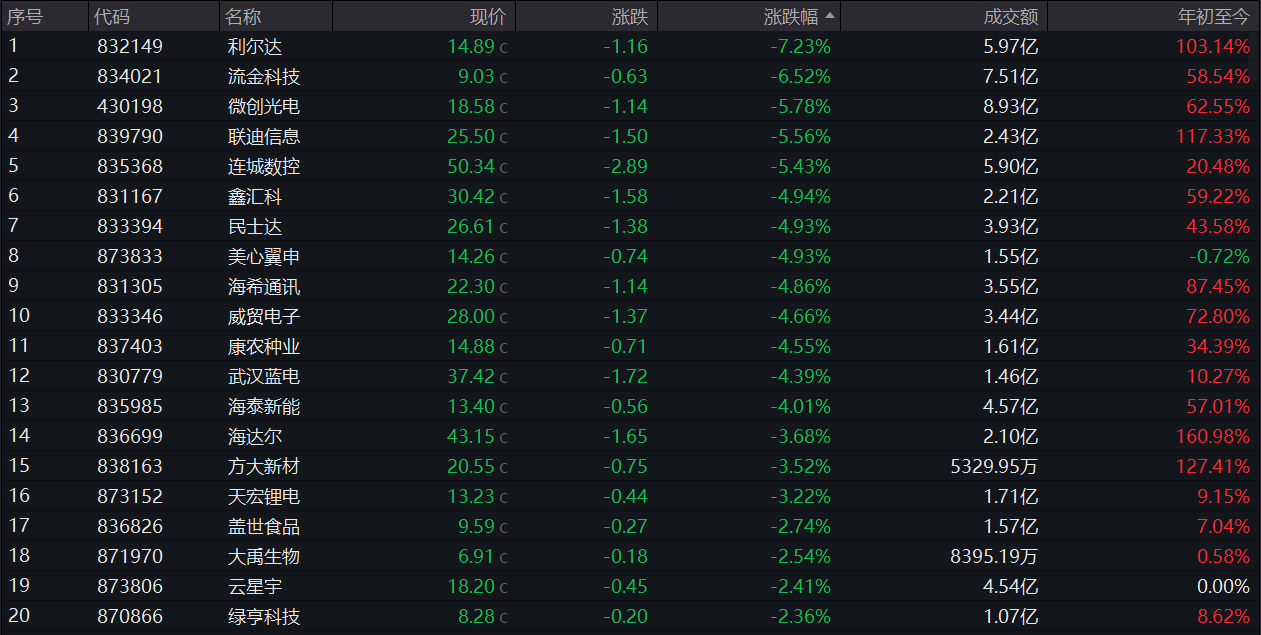Viewport: 1261px width, 635px height.
Task: Select stock name 微创光电
Action: coord(264,106)
